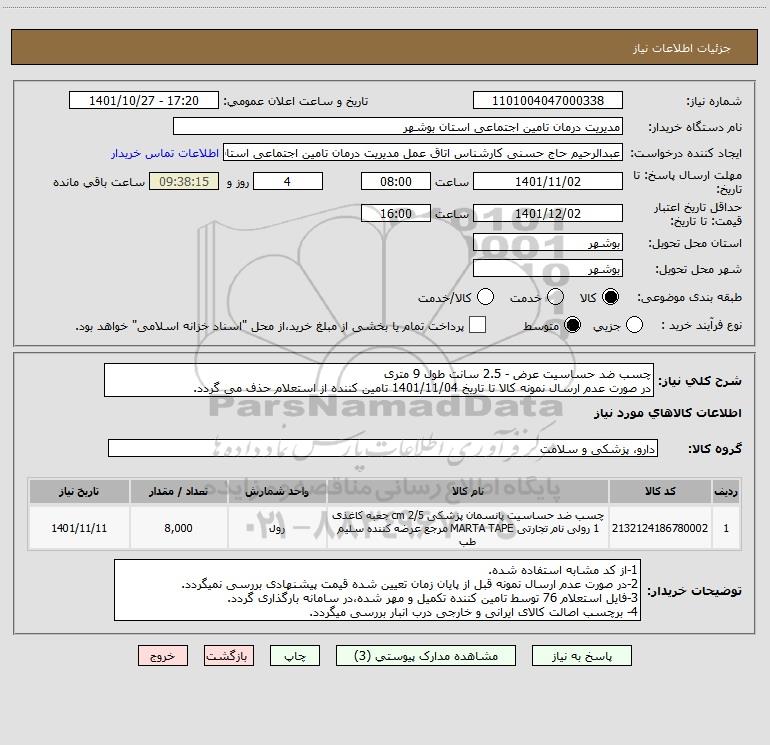Click the remaining time 09:38:15 field
This screenshot has height=745, width=770.
pyautogui.click(x=184, y=182)
